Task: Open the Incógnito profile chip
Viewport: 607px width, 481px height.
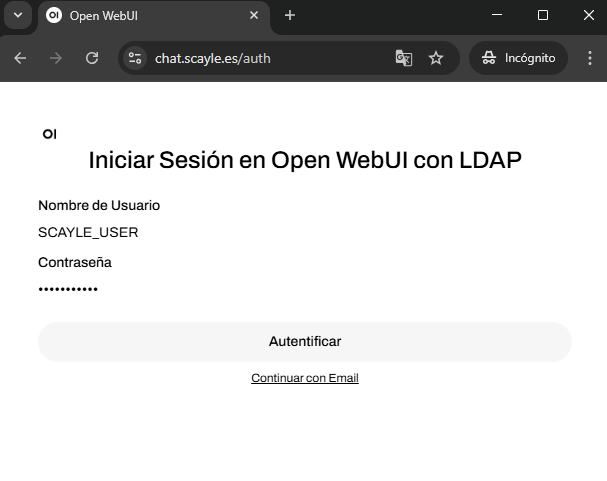Action: tap(518, 58)
